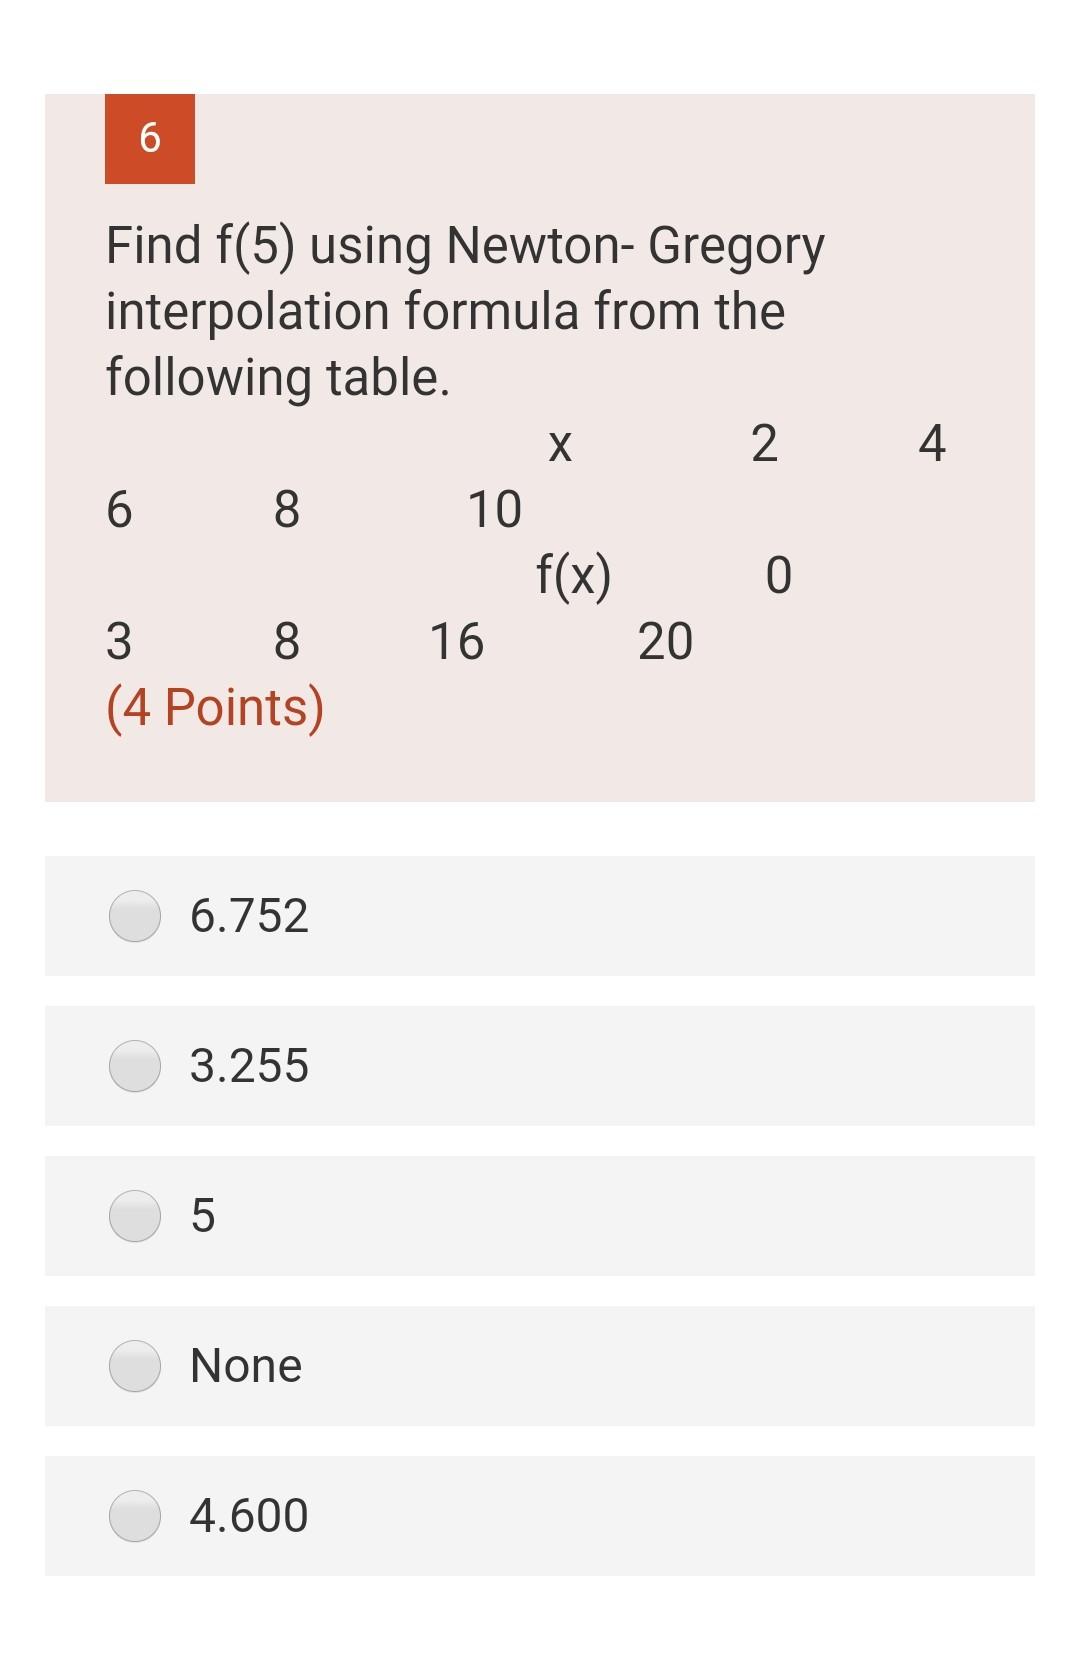The width and height of the screenshot is (1080, 1679).
Task: Click the answer row containing 6.752
Action: tap(540, 916)
